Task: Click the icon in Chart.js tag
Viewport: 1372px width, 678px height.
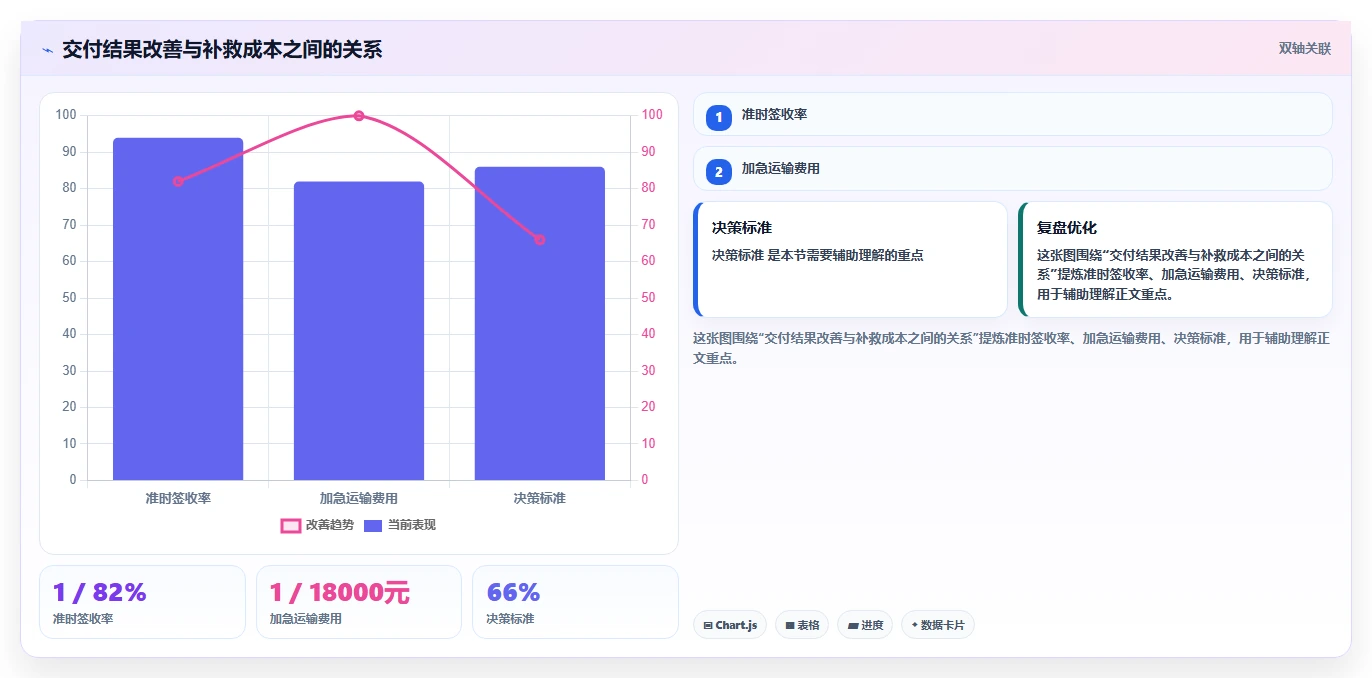Action: (708, 626)
